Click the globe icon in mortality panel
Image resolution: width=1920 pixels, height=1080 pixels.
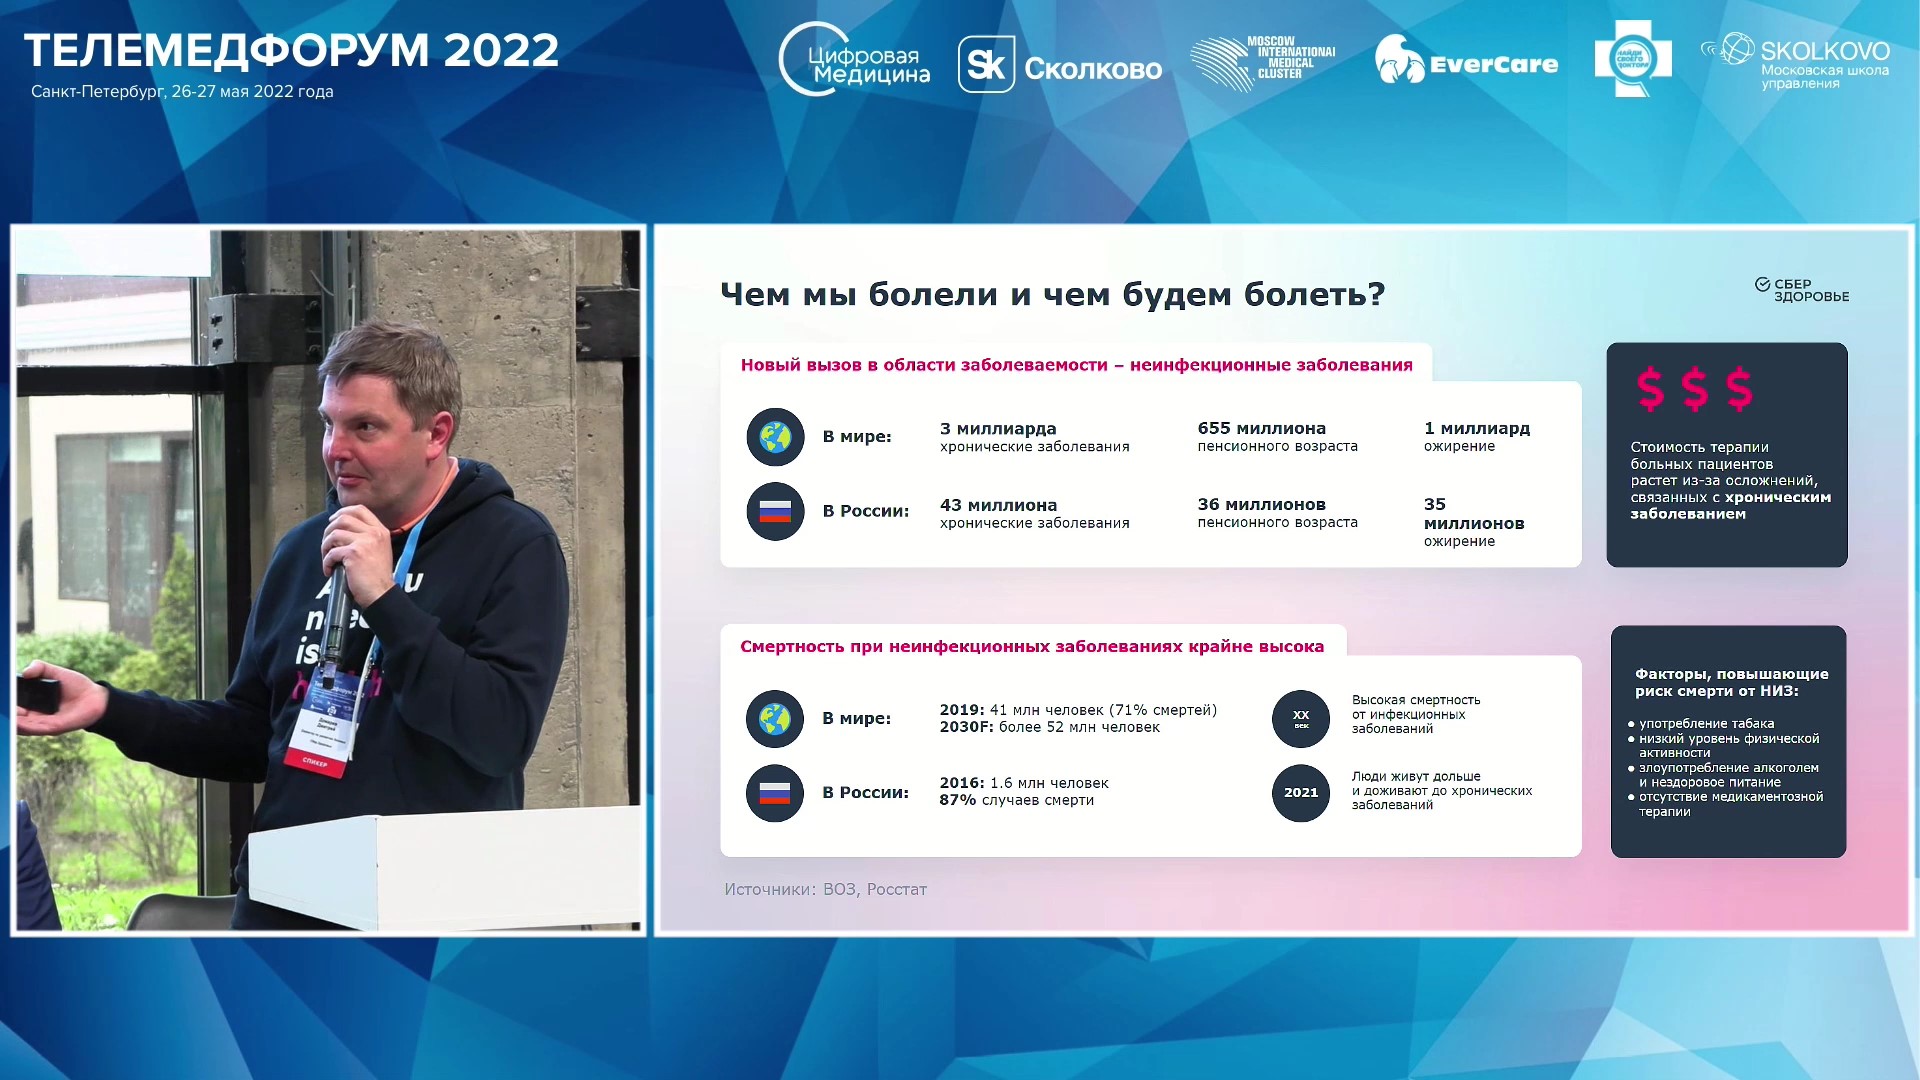[x=775, y=718]
